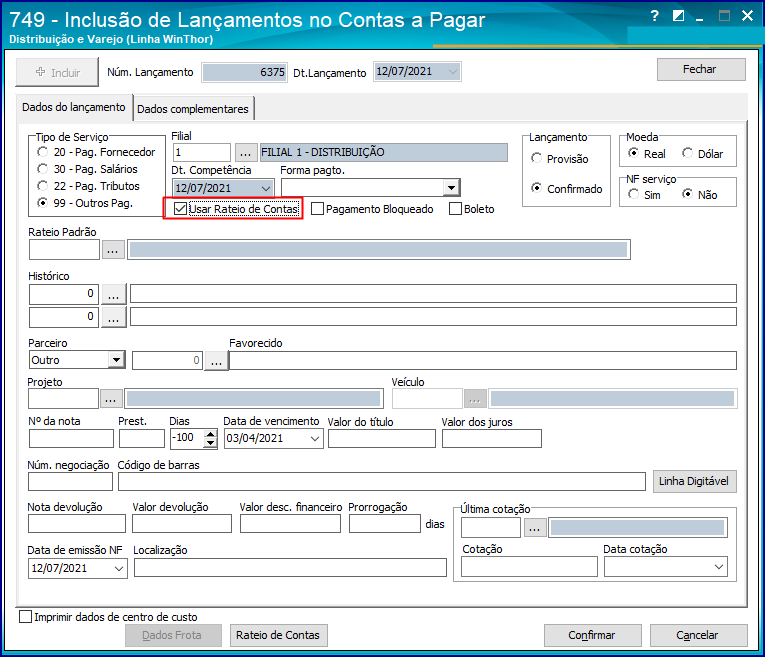
Task: Select 20 - Pag. Fornecedor service type
Action: click(x=96, y=152)
